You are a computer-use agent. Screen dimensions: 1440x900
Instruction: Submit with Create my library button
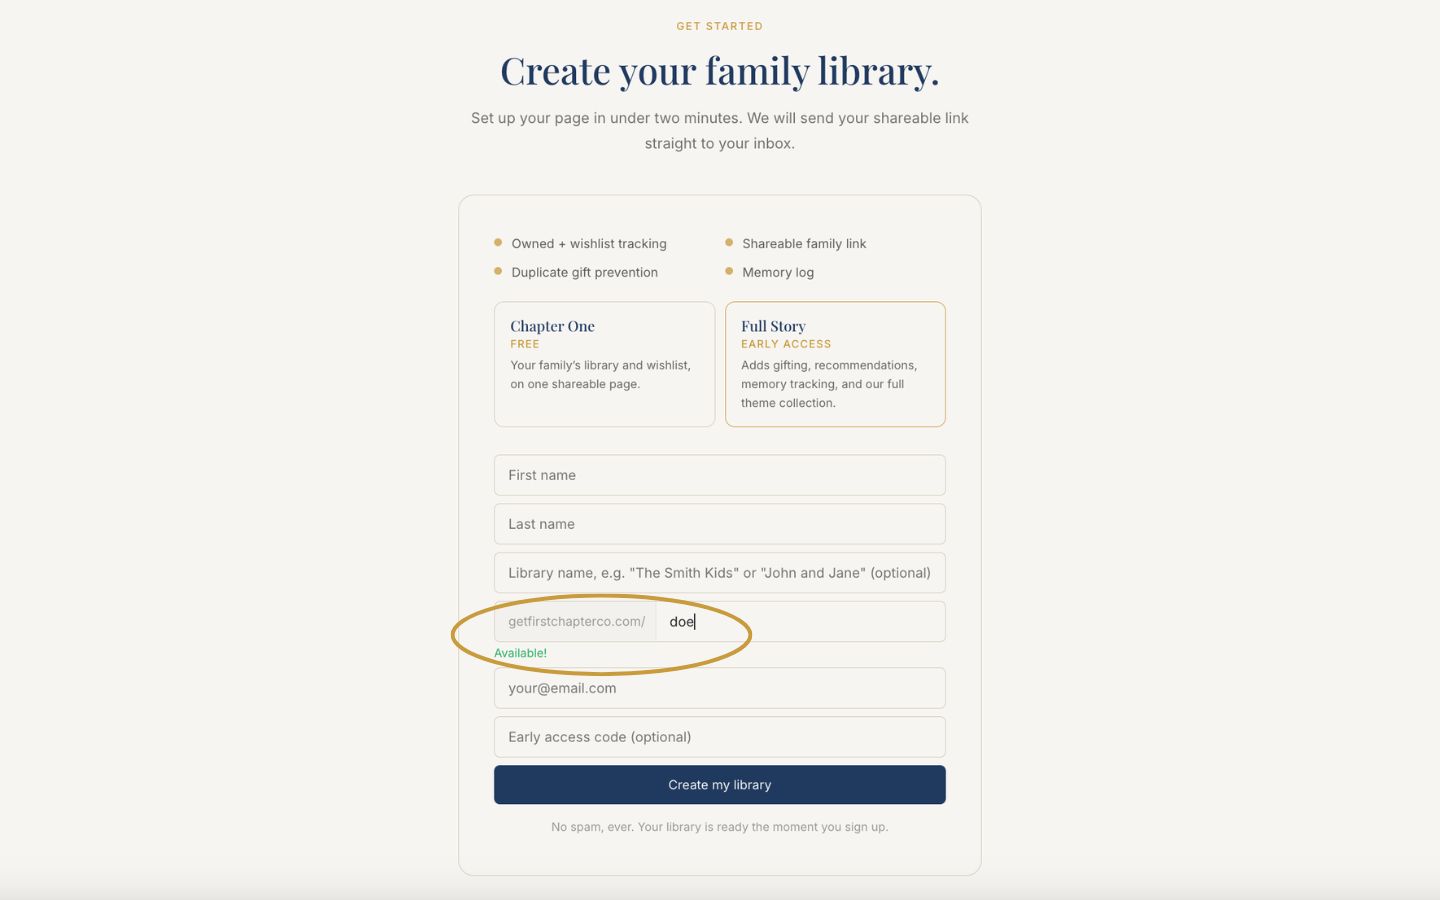[719, 785]
